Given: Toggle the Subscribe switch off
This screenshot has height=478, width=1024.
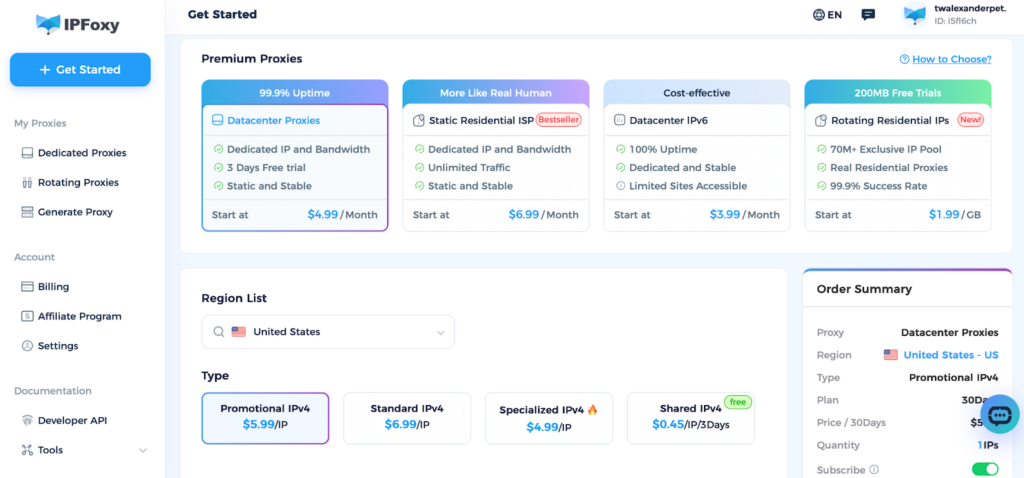Looking at the screenshot, I should [x=984, y=469].
